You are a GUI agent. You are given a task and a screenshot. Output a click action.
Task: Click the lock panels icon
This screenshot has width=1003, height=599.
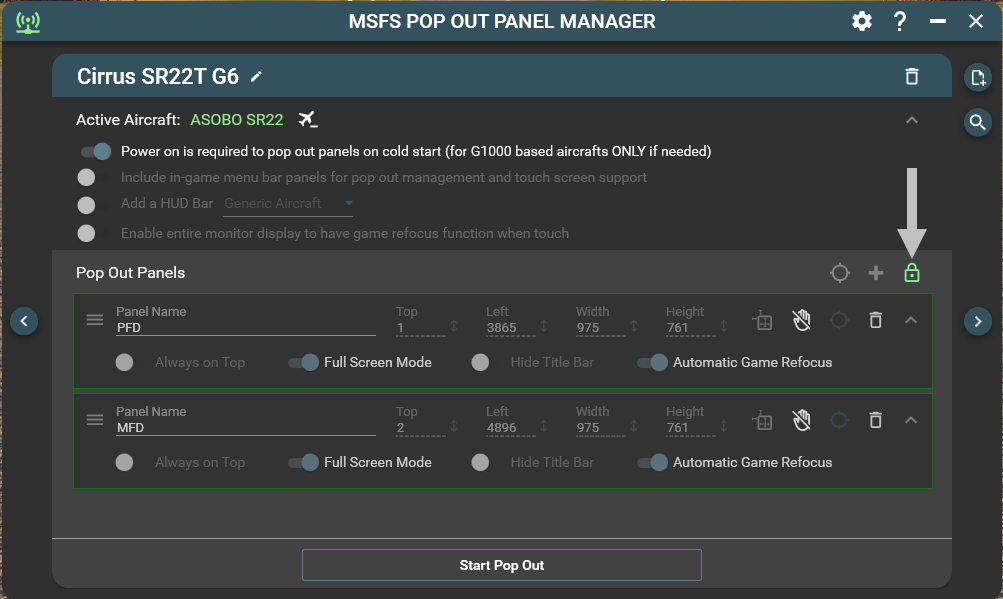point(911,273)
